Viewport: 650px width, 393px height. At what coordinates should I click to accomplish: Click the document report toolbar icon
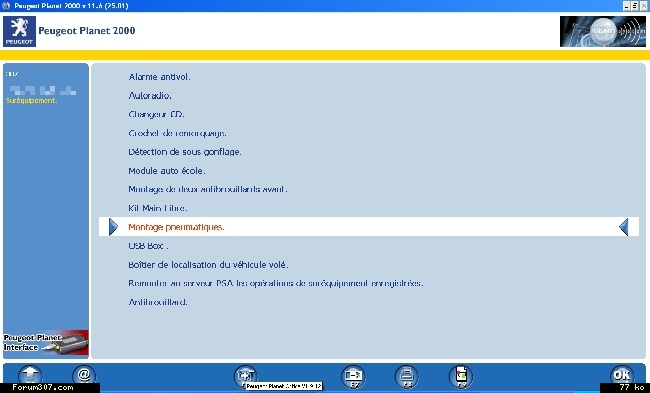(x=461, y=377)
